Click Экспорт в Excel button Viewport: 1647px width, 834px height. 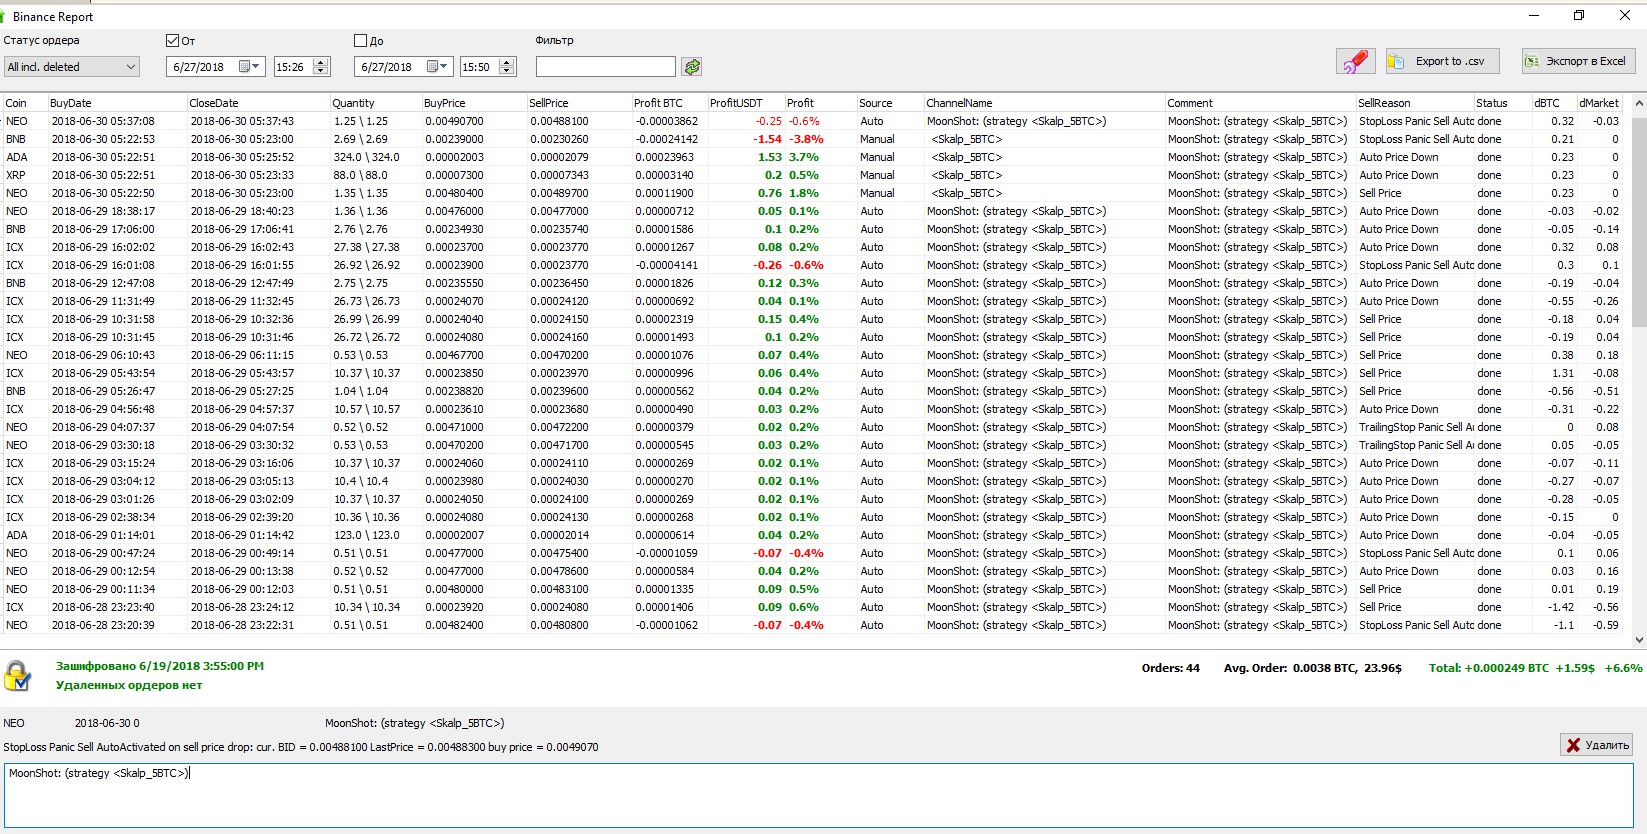click(1578, 61)
